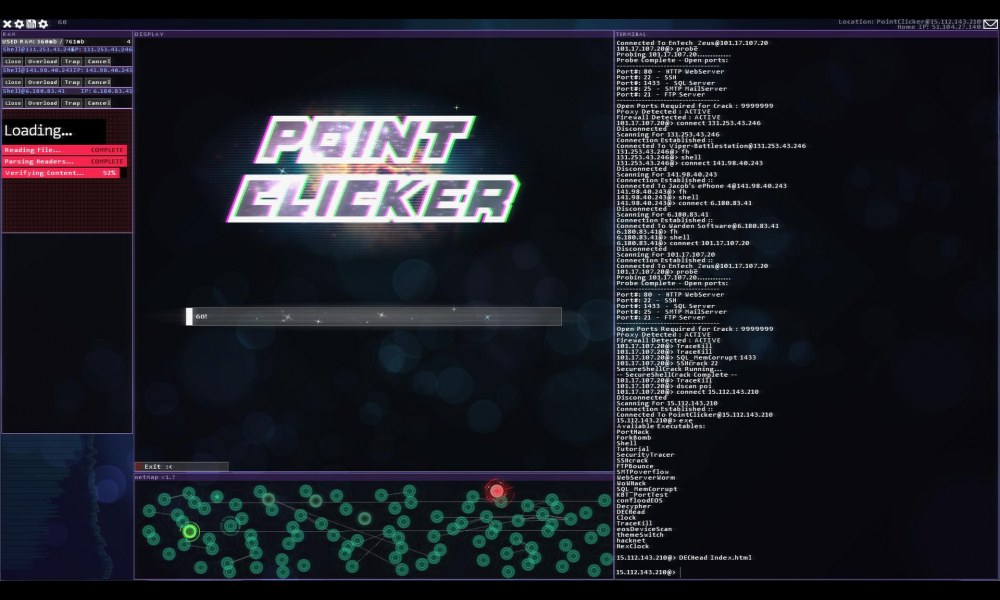The image size is (1000, 600).
Task: Select the bright green home node on netMap
Action: 190,530
